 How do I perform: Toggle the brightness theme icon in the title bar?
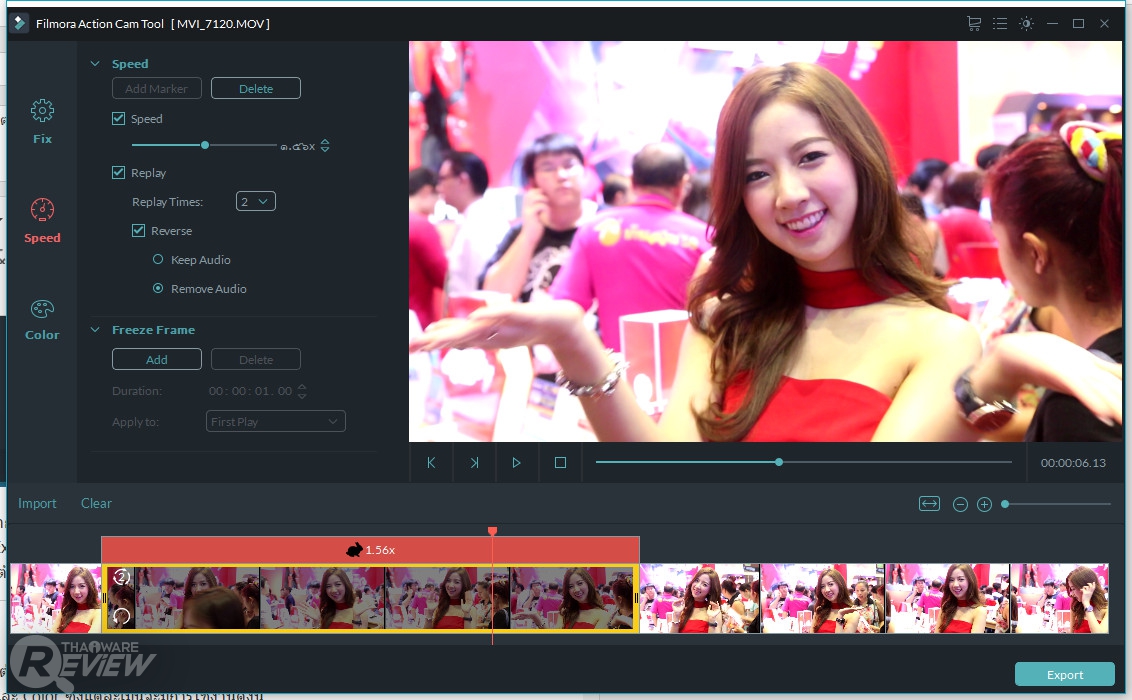pyautogui.click(x=1026, y=23)
